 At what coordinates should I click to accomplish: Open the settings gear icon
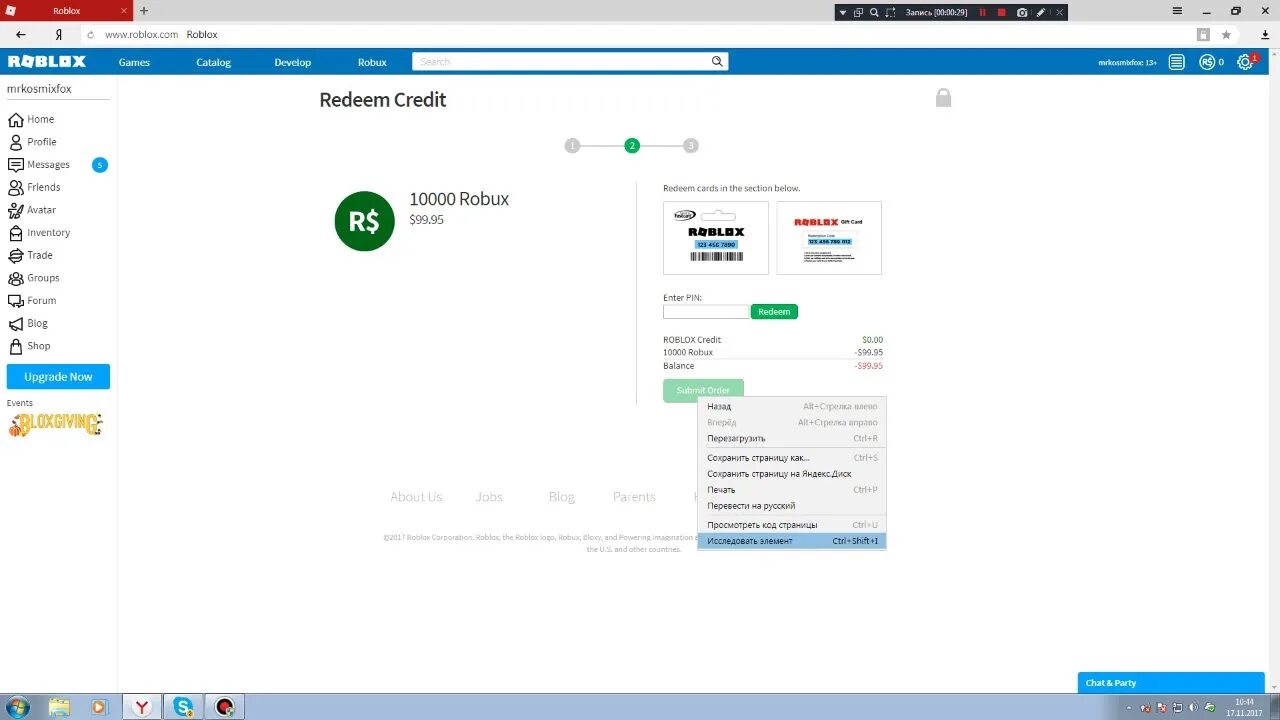click(x=1245, y=62)
